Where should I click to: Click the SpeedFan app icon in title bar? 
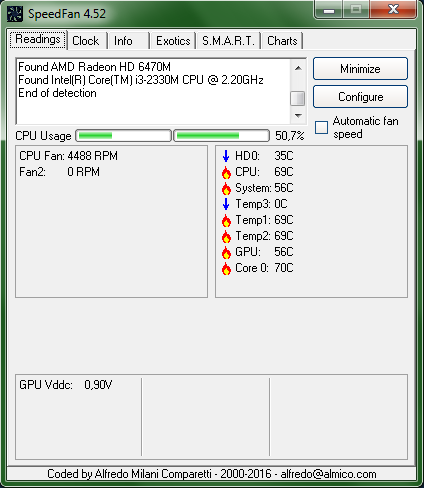(15, 14)
